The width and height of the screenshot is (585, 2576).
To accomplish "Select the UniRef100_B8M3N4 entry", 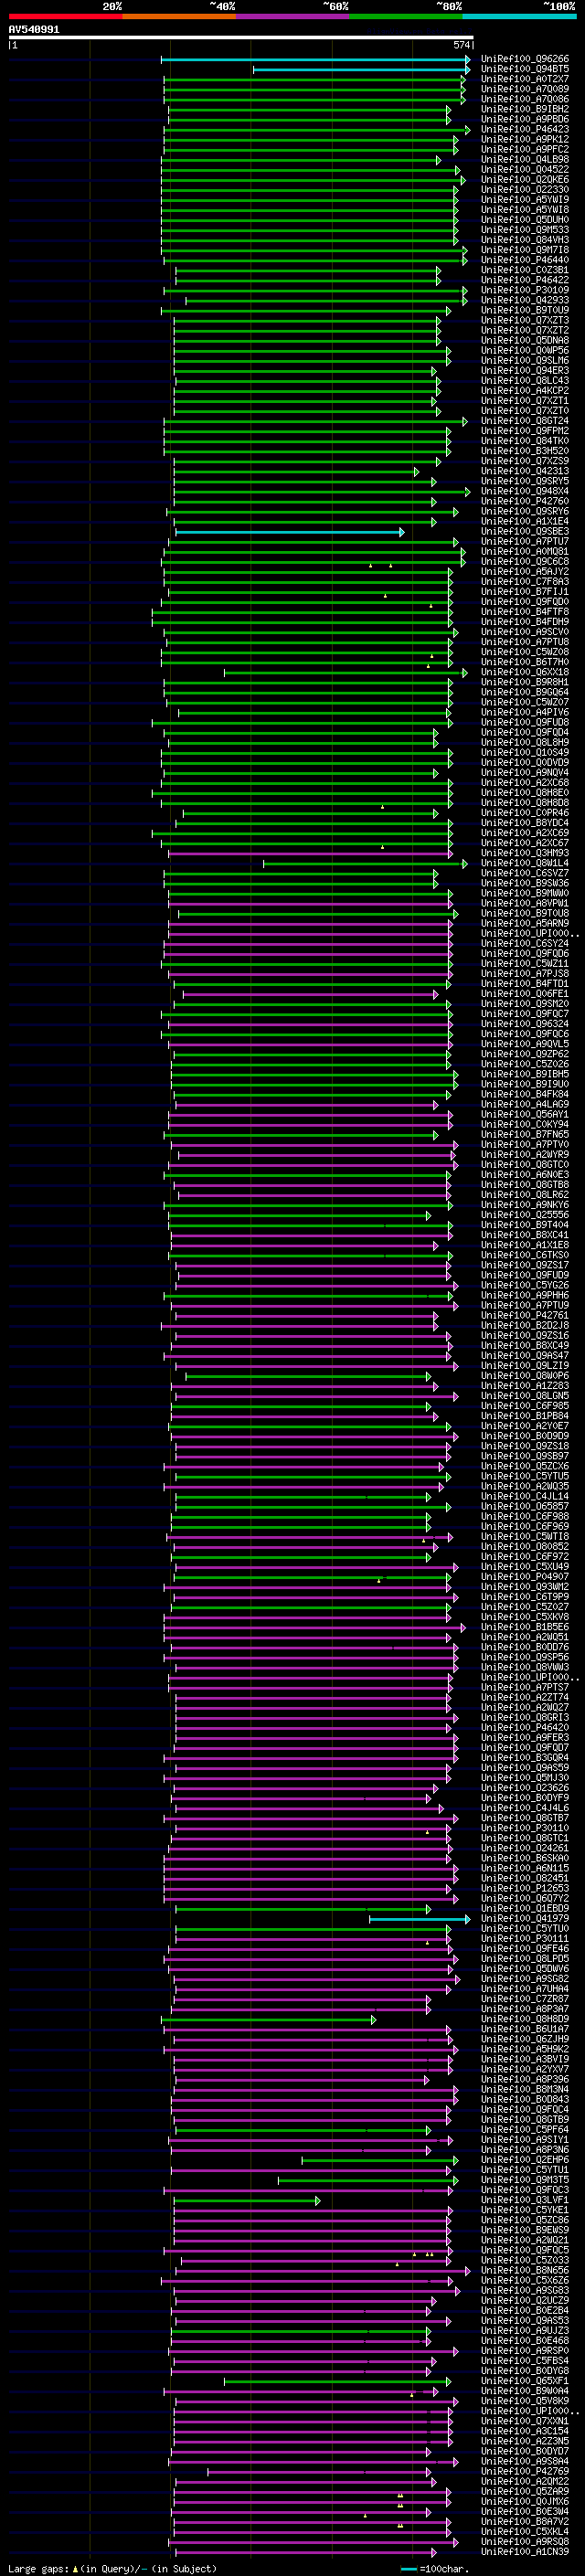I will click(x=525, y=2091).
